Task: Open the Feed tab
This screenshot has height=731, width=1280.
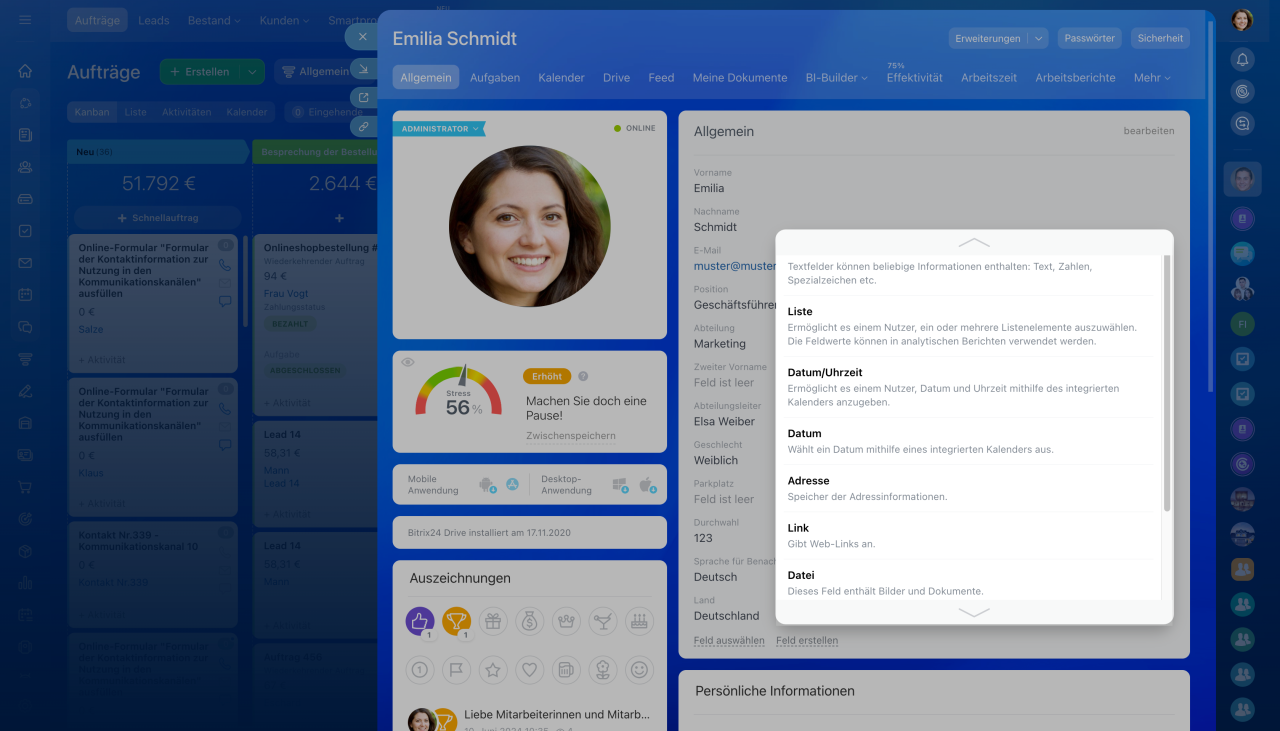Action: point(661,77)
